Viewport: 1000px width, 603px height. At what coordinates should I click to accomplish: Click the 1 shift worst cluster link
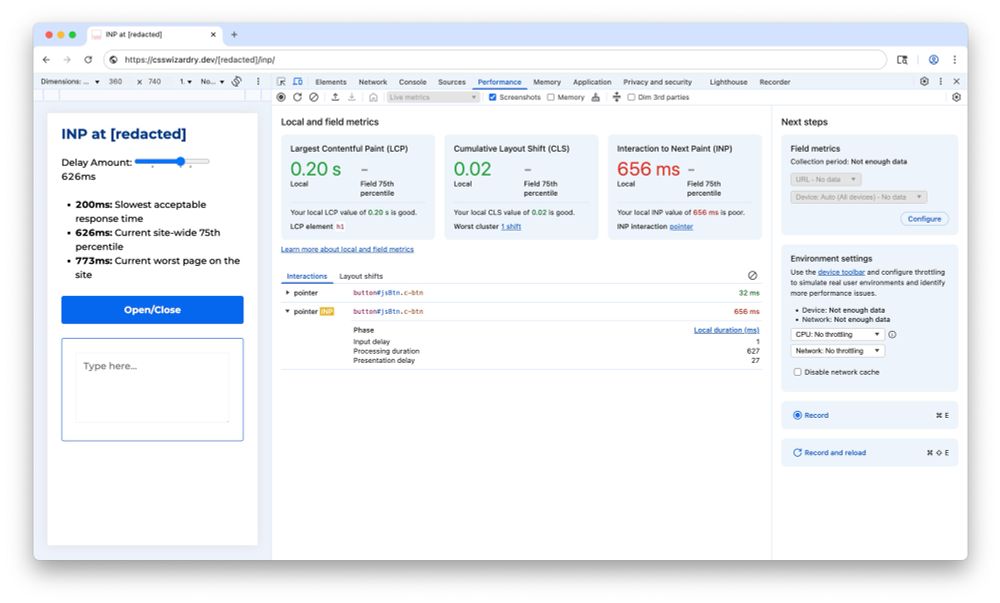click(x=511, y=226)
